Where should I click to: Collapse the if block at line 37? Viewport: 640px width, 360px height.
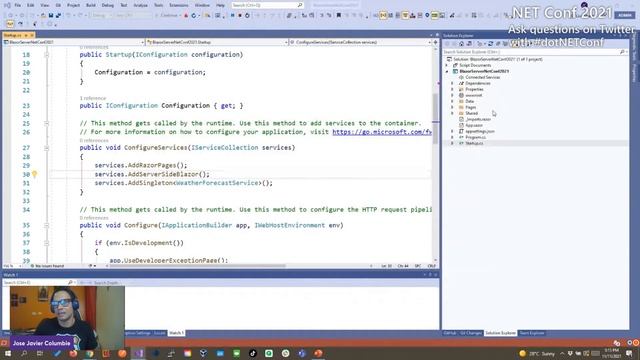click(47, 243)
